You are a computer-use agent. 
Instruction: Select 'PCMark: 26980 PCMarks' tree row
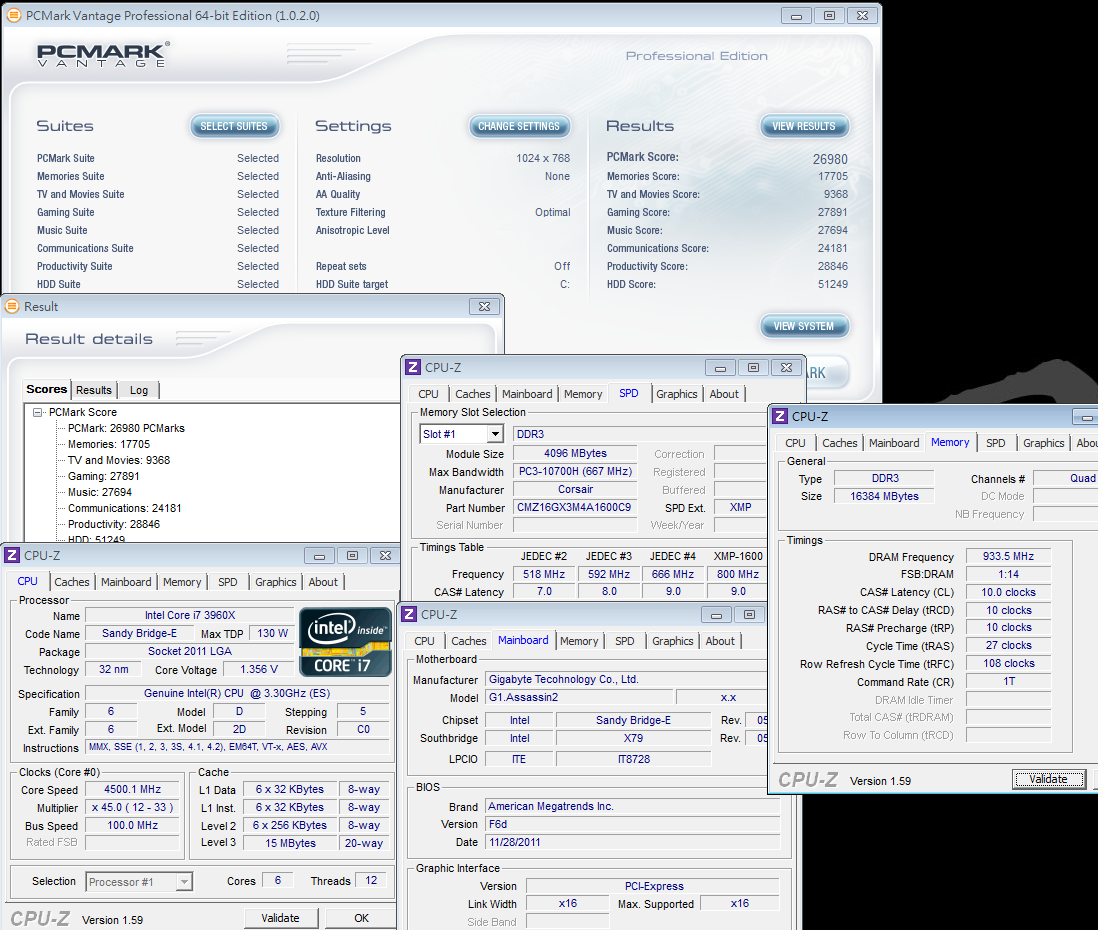point(126,428)
